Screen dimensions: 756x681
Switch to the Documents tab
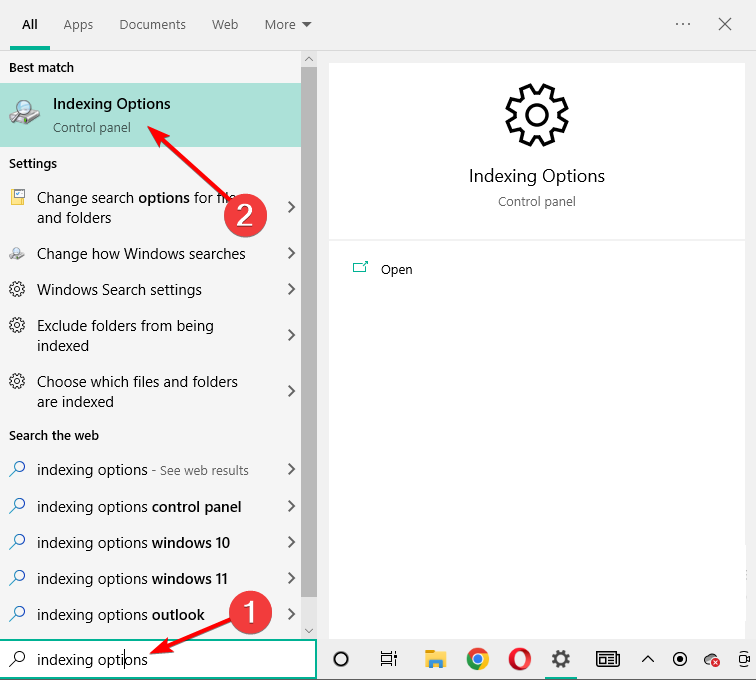152,25
